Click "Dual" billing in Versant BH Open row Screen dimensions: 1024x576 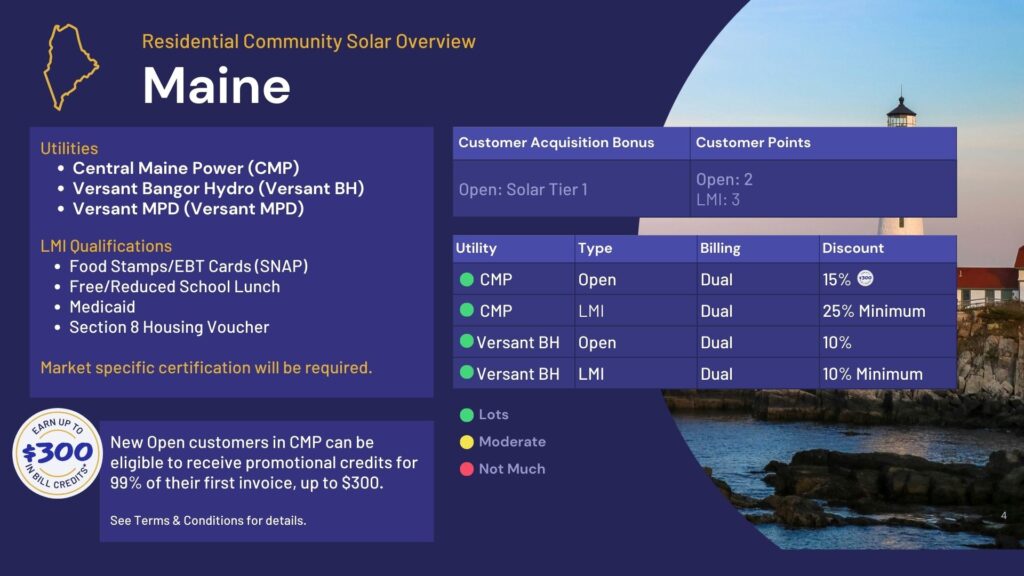pos(716,342)
